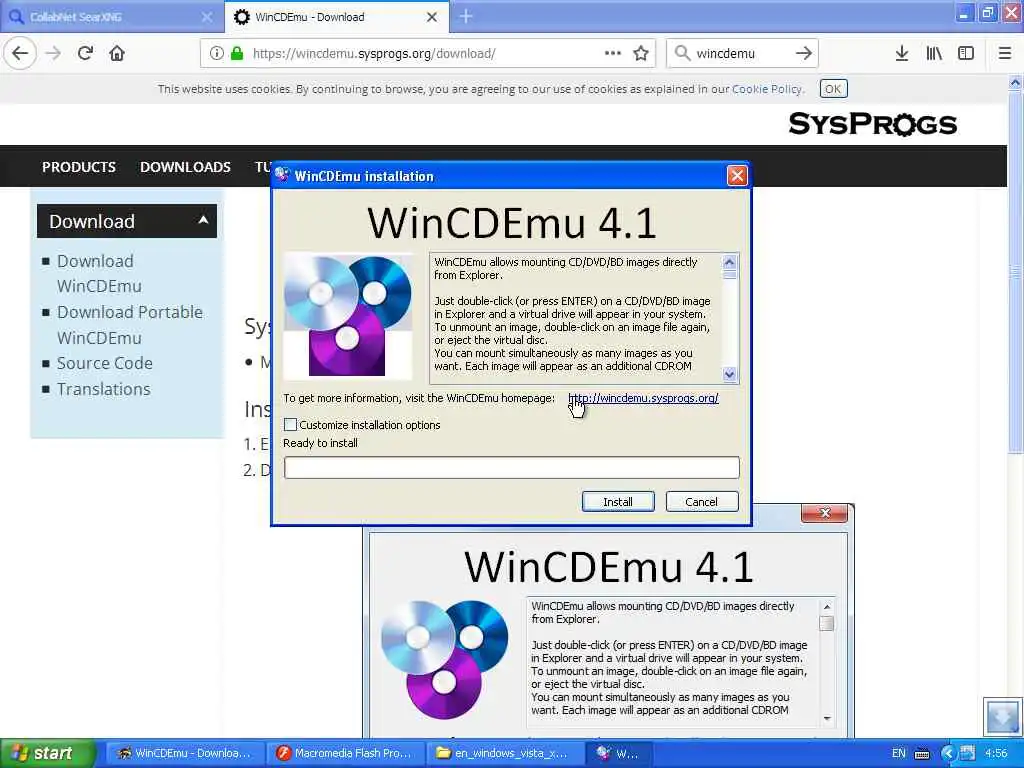
Task: Open the Translations sidebar link
Action: 103,389
